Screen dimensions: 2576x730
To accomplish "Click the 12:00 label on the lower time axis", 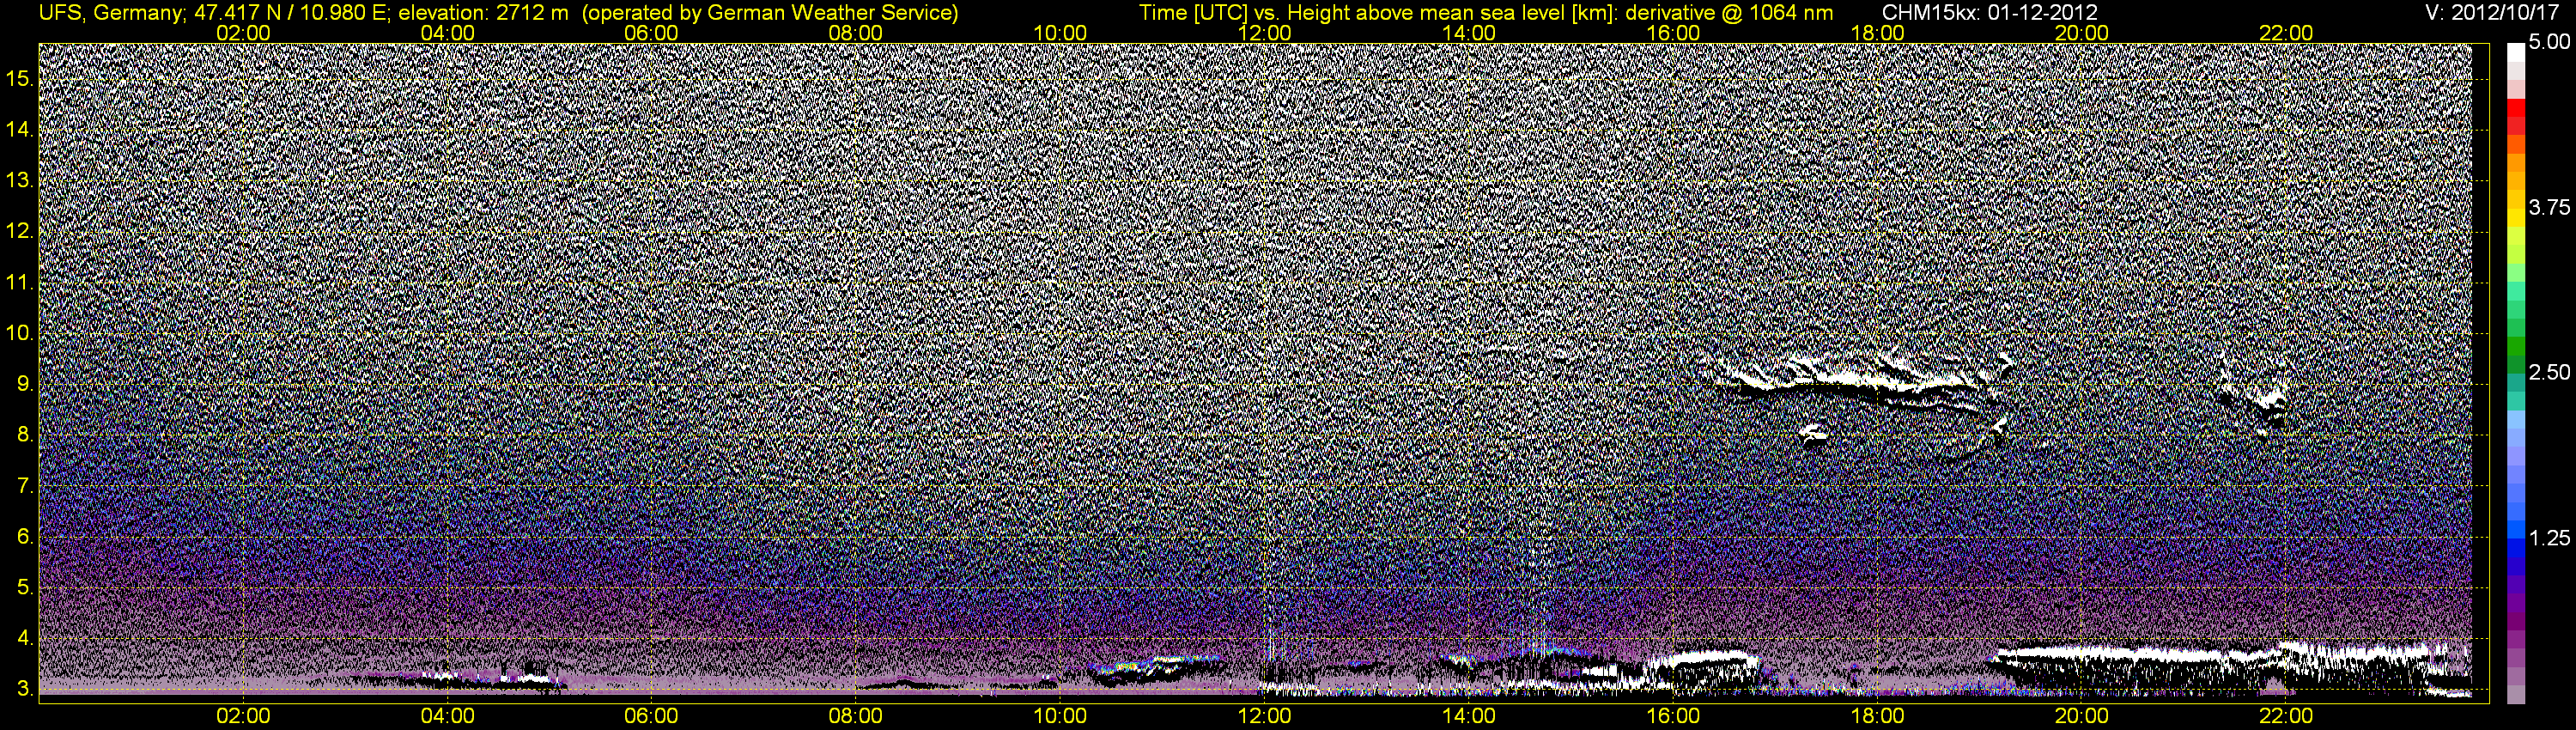I will [x=1264, y=716].
